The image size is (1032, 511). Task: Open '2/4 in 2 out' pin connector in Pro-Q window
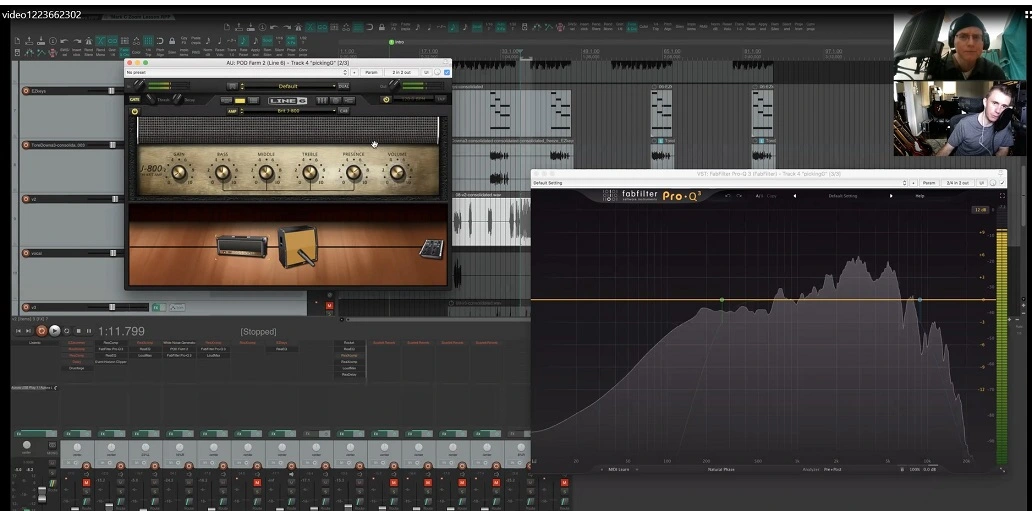point(957,182)
